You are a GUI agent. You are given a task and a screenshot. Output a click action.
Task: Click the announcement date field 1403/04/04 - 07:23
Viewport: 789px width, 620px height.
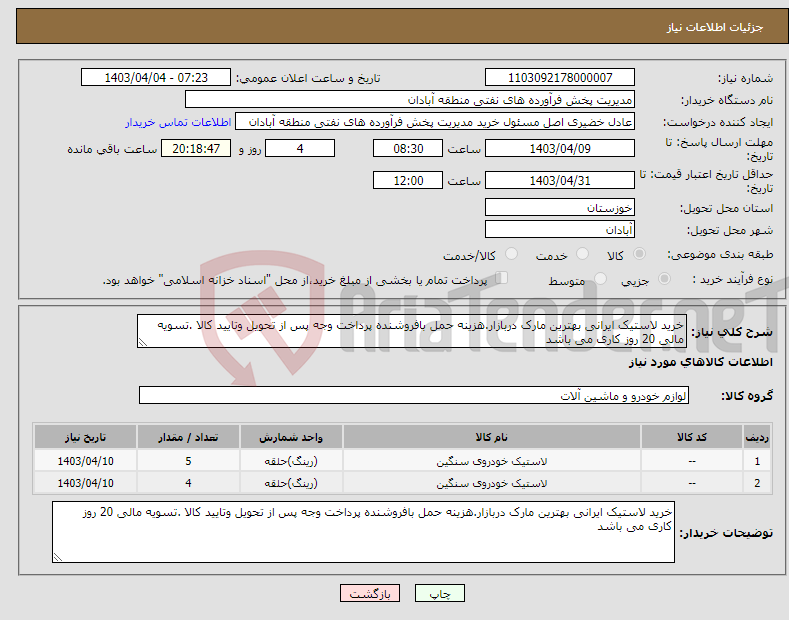[156, 78]
